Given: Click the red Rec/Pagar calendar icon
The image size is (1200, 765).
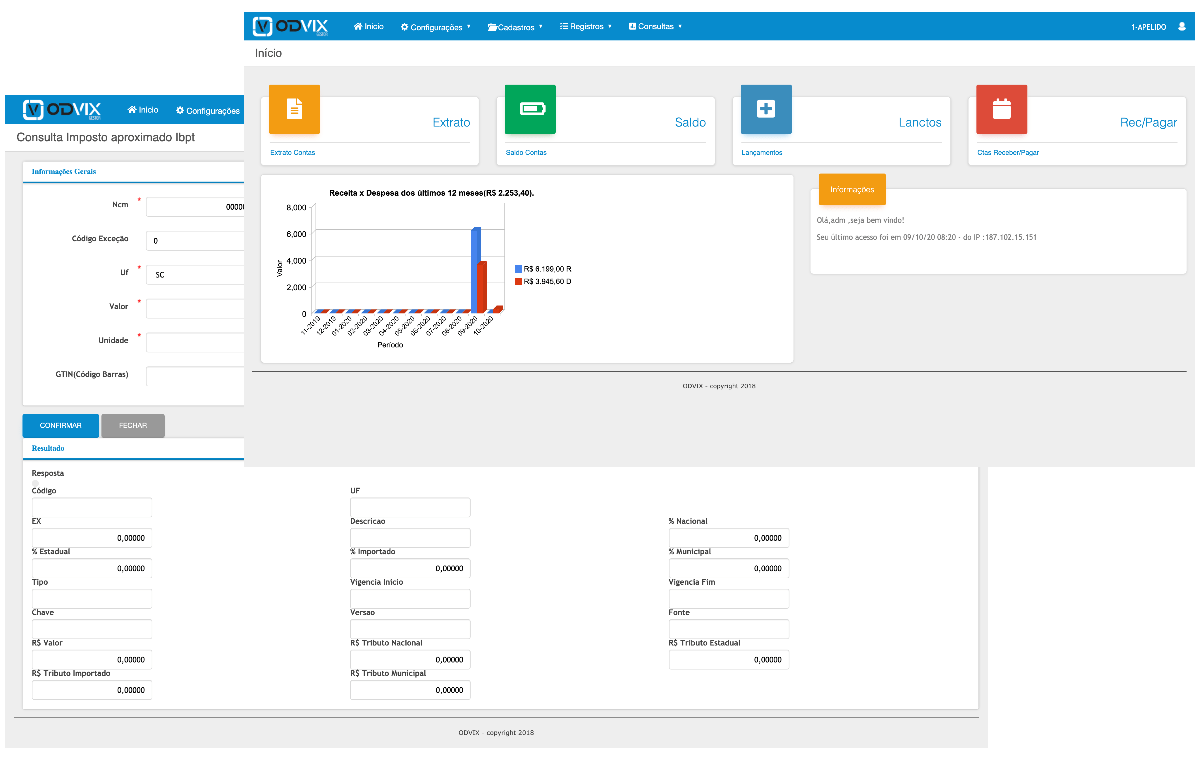Looking at the screenshot, I should pos(1001,109).
